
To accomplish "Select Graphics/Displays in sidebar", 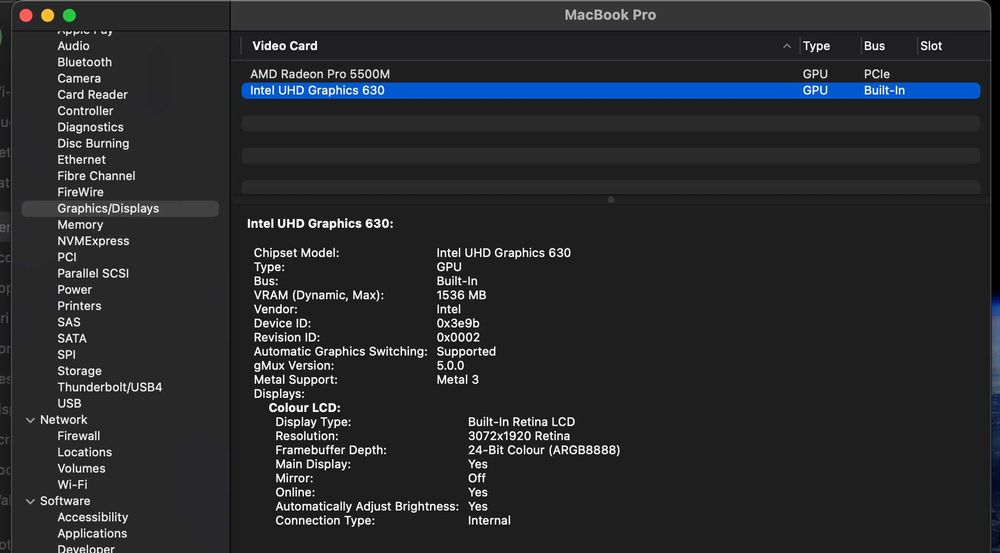I will click(120, 209).
